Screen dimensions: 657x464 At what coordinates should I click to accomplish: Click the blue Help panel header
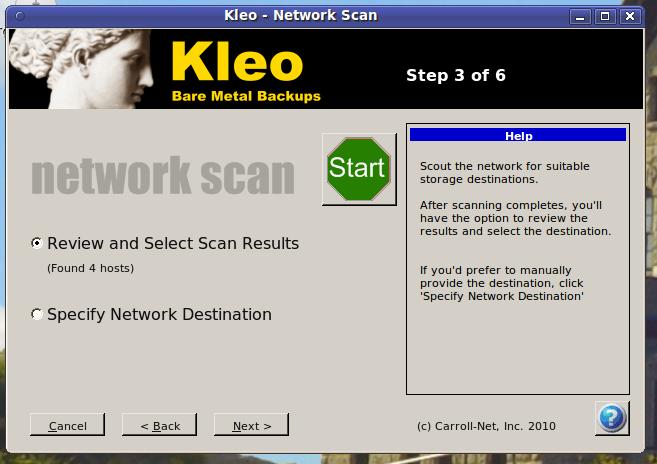(x=517, y=135)
